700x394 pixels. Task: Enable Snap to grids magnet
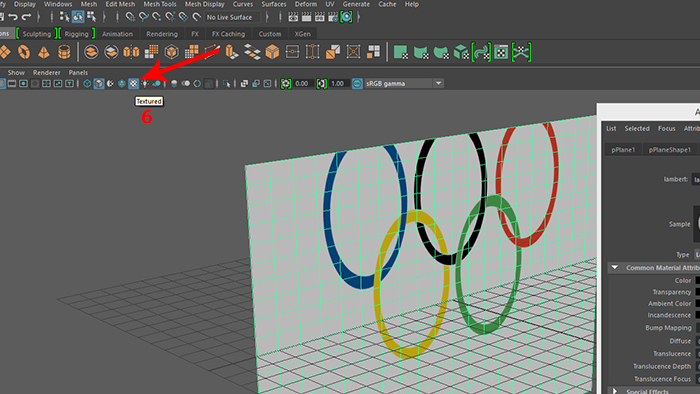pyautogui.click(x=130, y=17)
